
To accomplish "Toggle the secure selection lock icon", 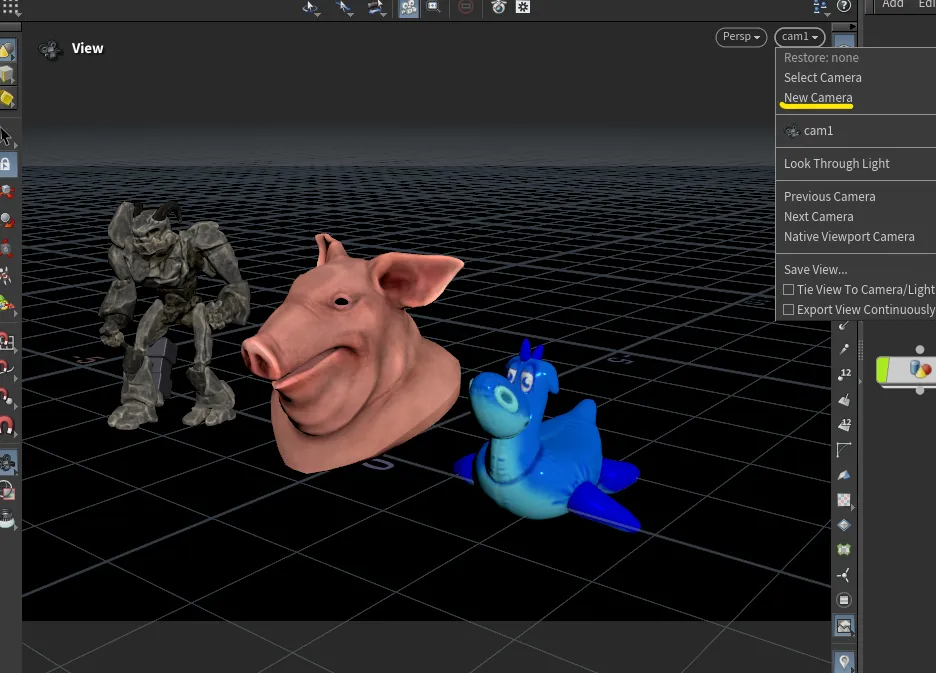I will click(6, 164).
